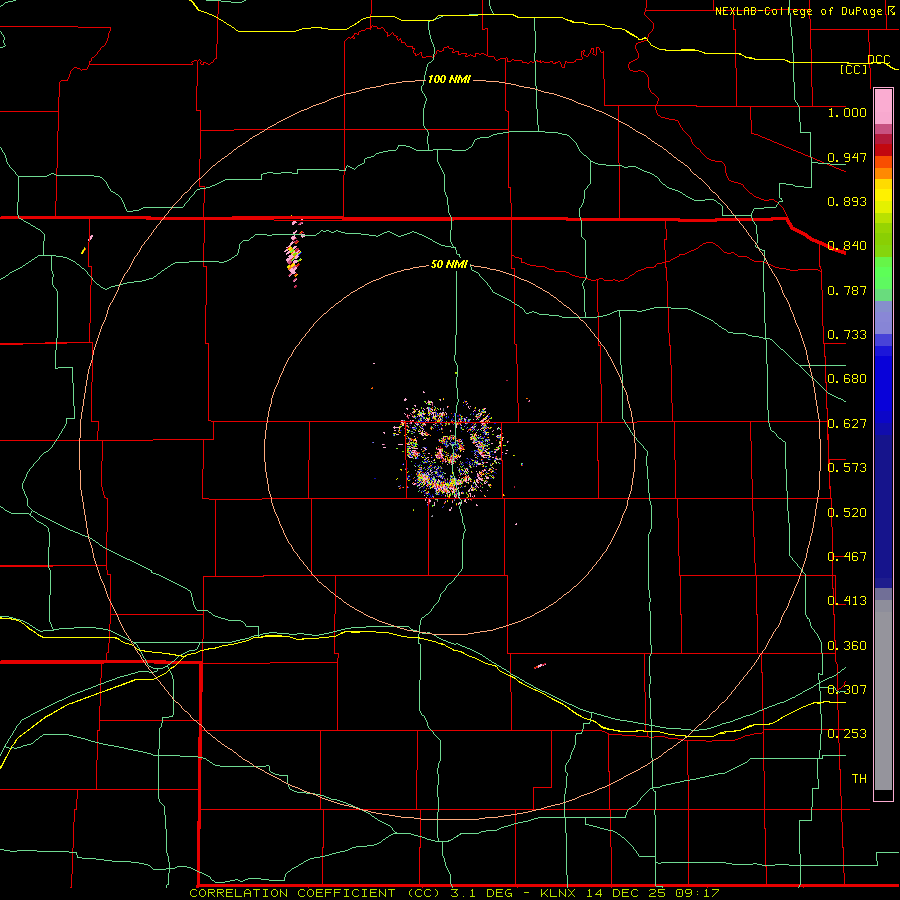Pick the light pink segment of the color bar
This screenshot has width=900, height=900.
[883, 106]
